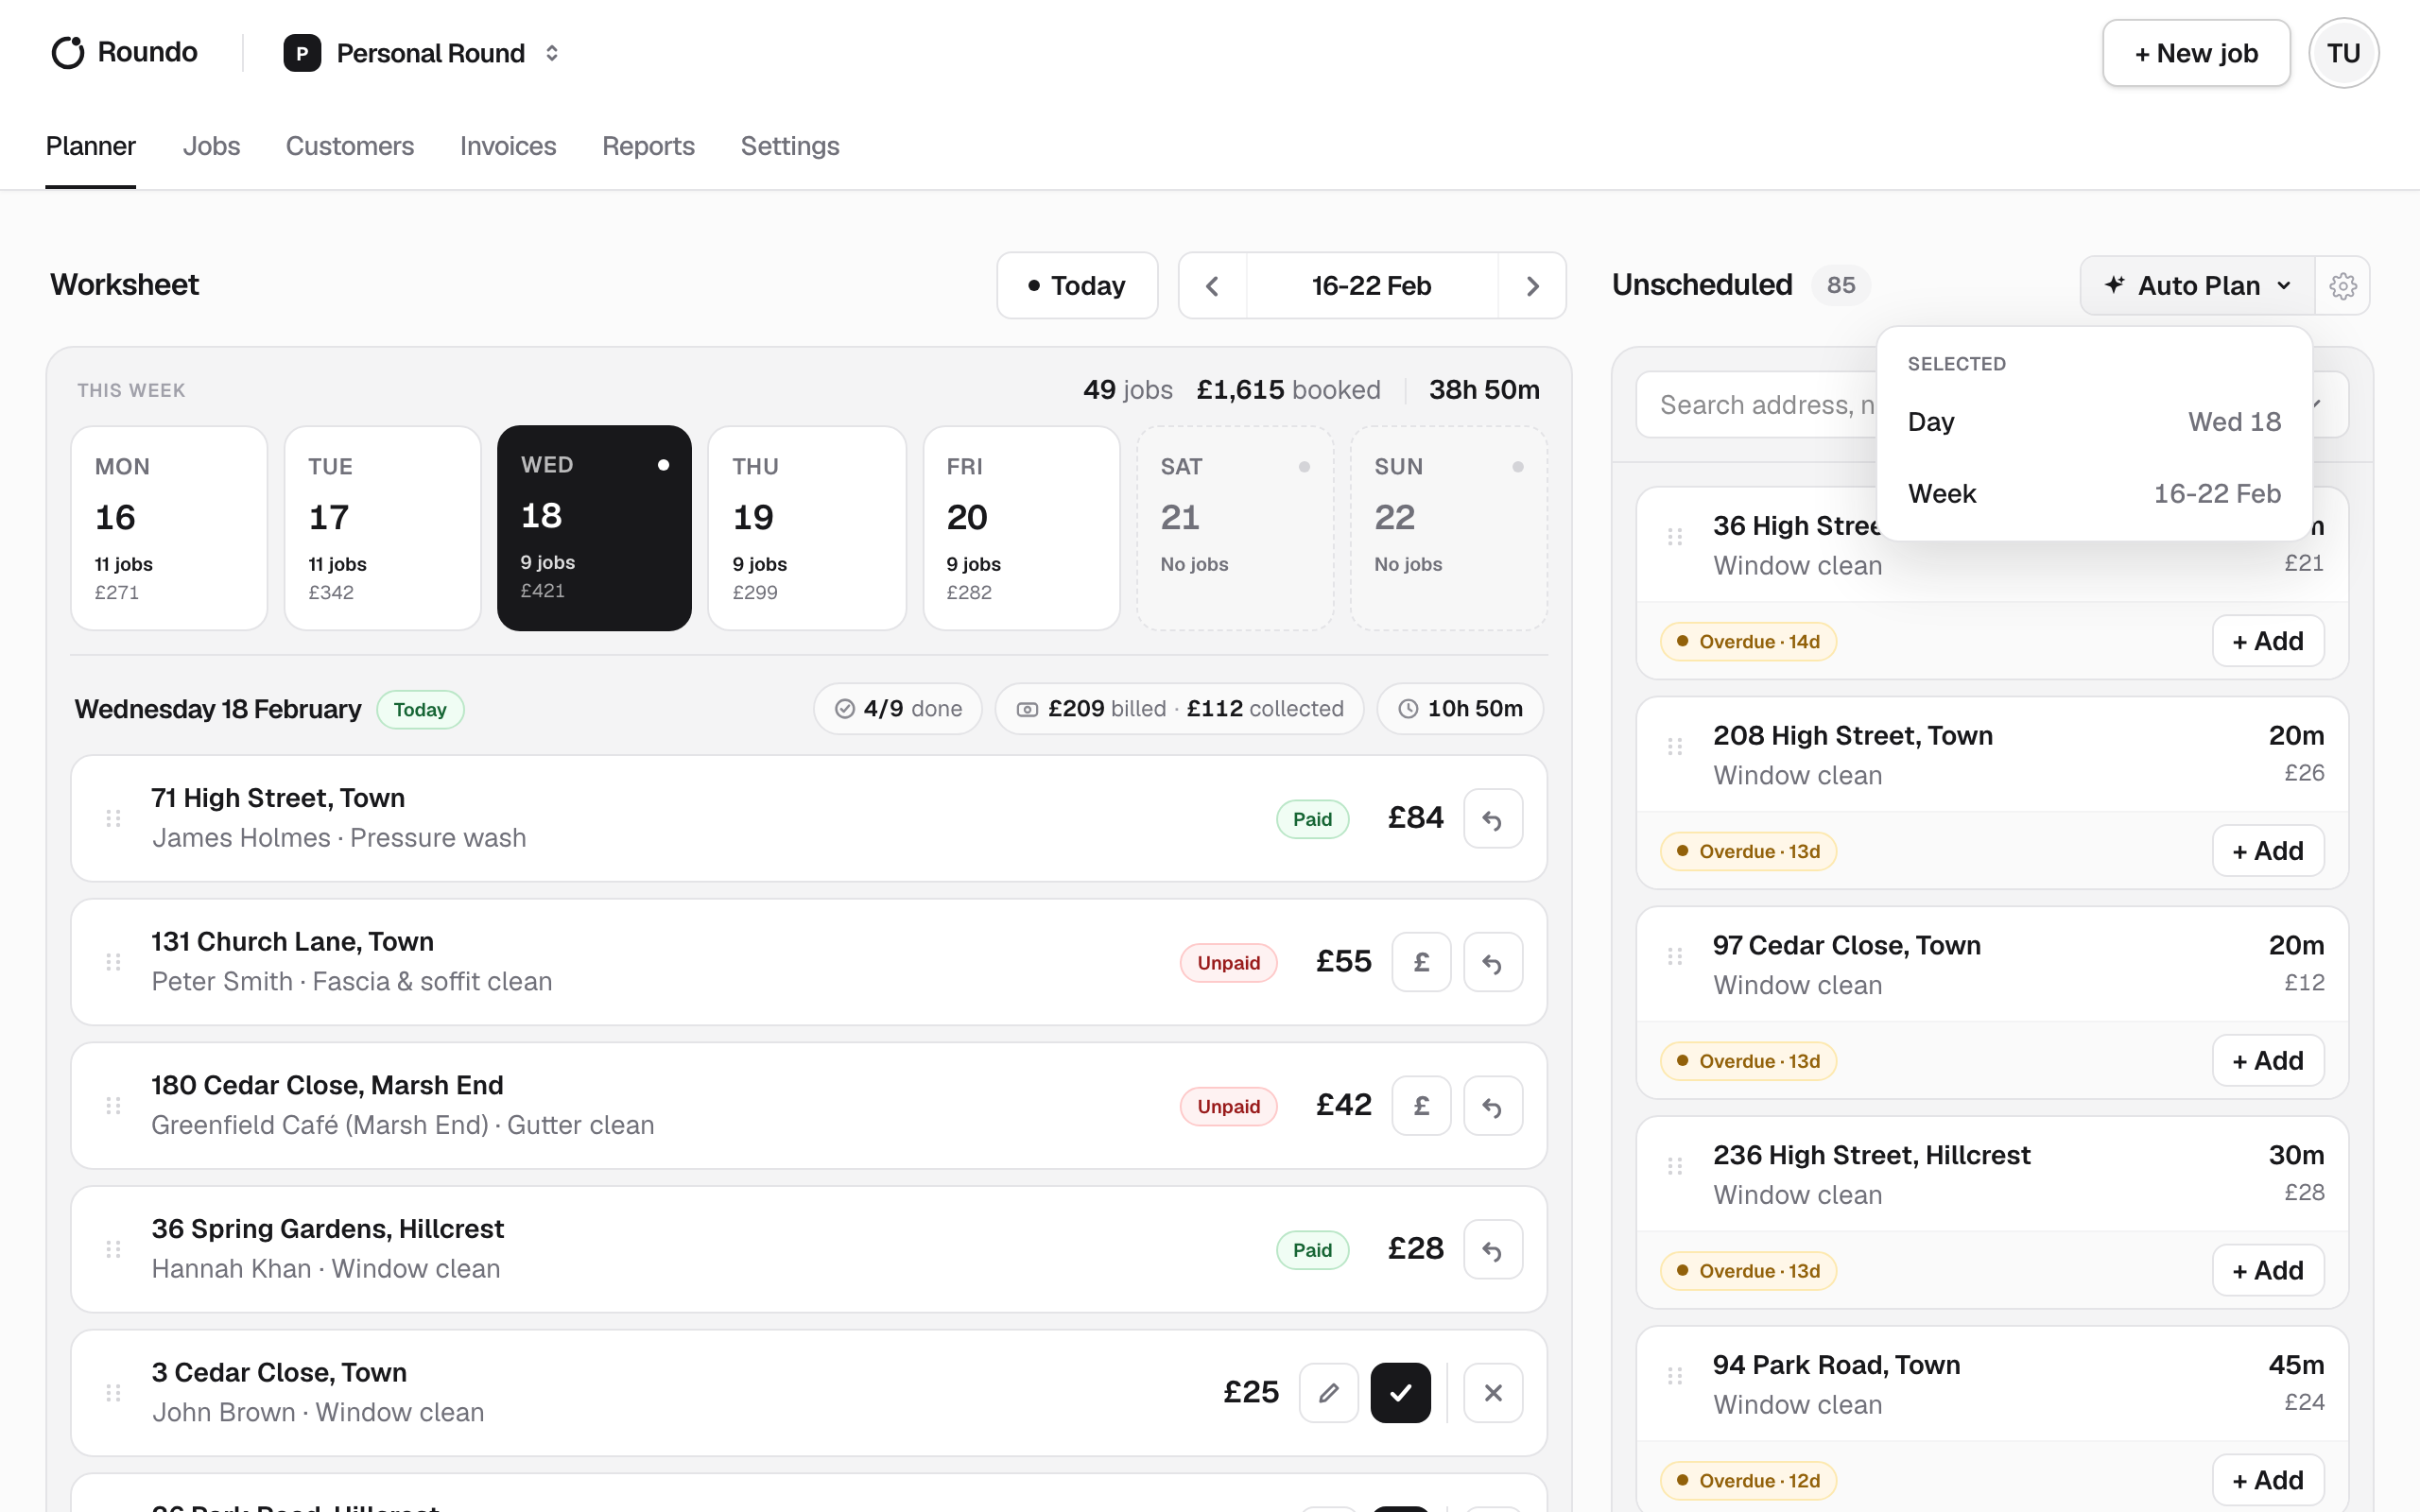The width and height of the screenshot is (2420, 1512).
Task: Open the unscheduled gear settings icon
Action: 2343,286
